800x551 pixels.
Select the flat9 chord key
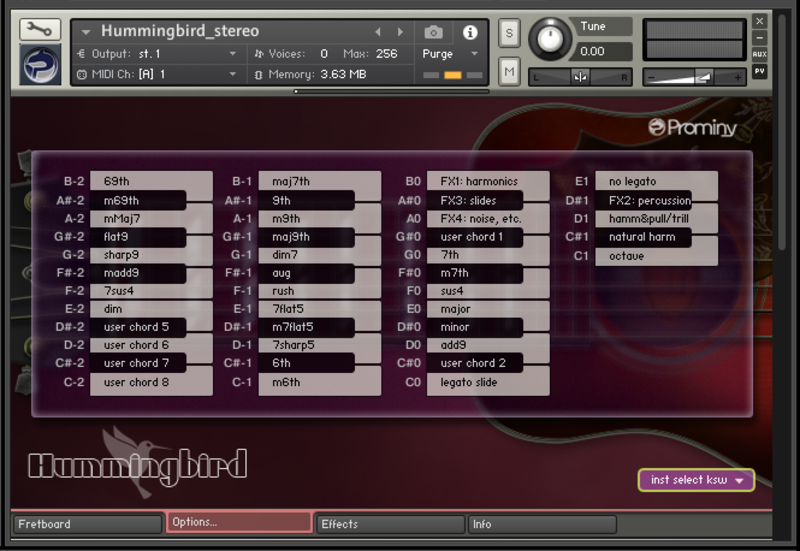coord(138,237)
